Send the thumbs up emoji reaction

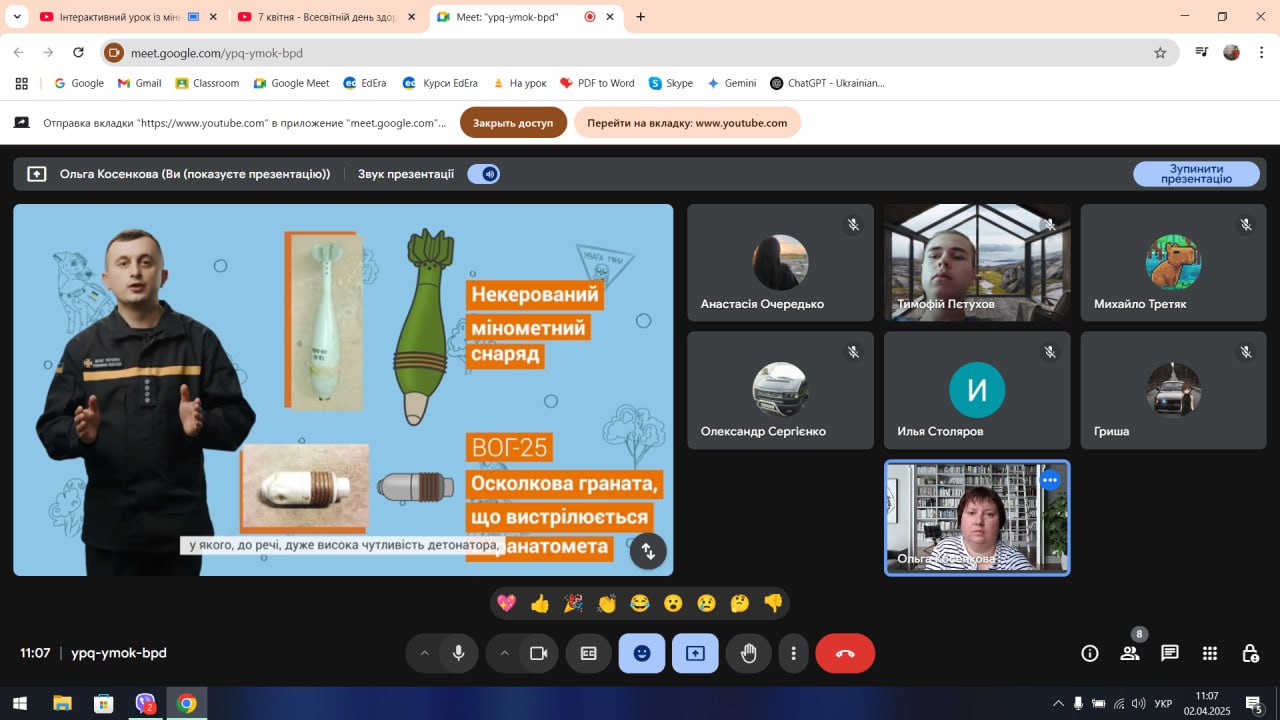tap(540, 603)
